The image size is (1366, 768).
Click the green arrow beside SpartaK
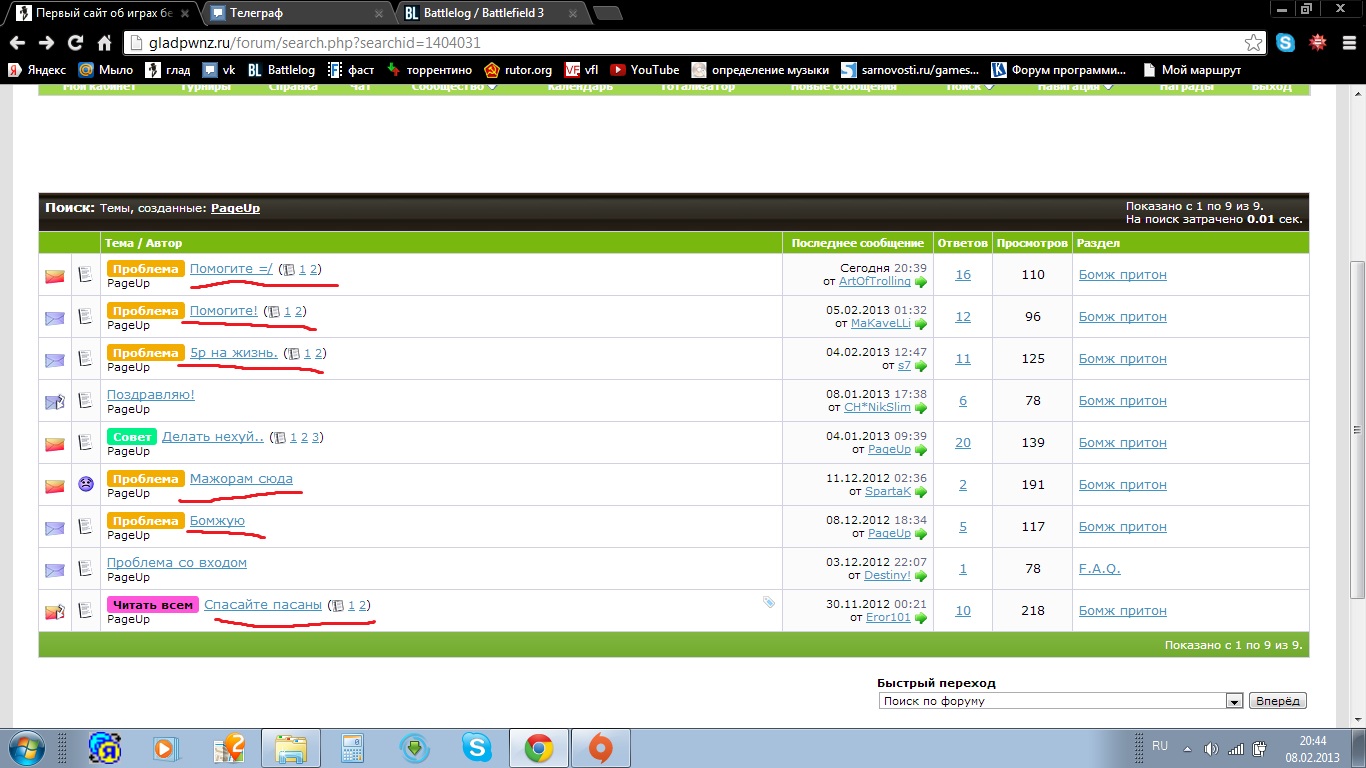(921, 492)
